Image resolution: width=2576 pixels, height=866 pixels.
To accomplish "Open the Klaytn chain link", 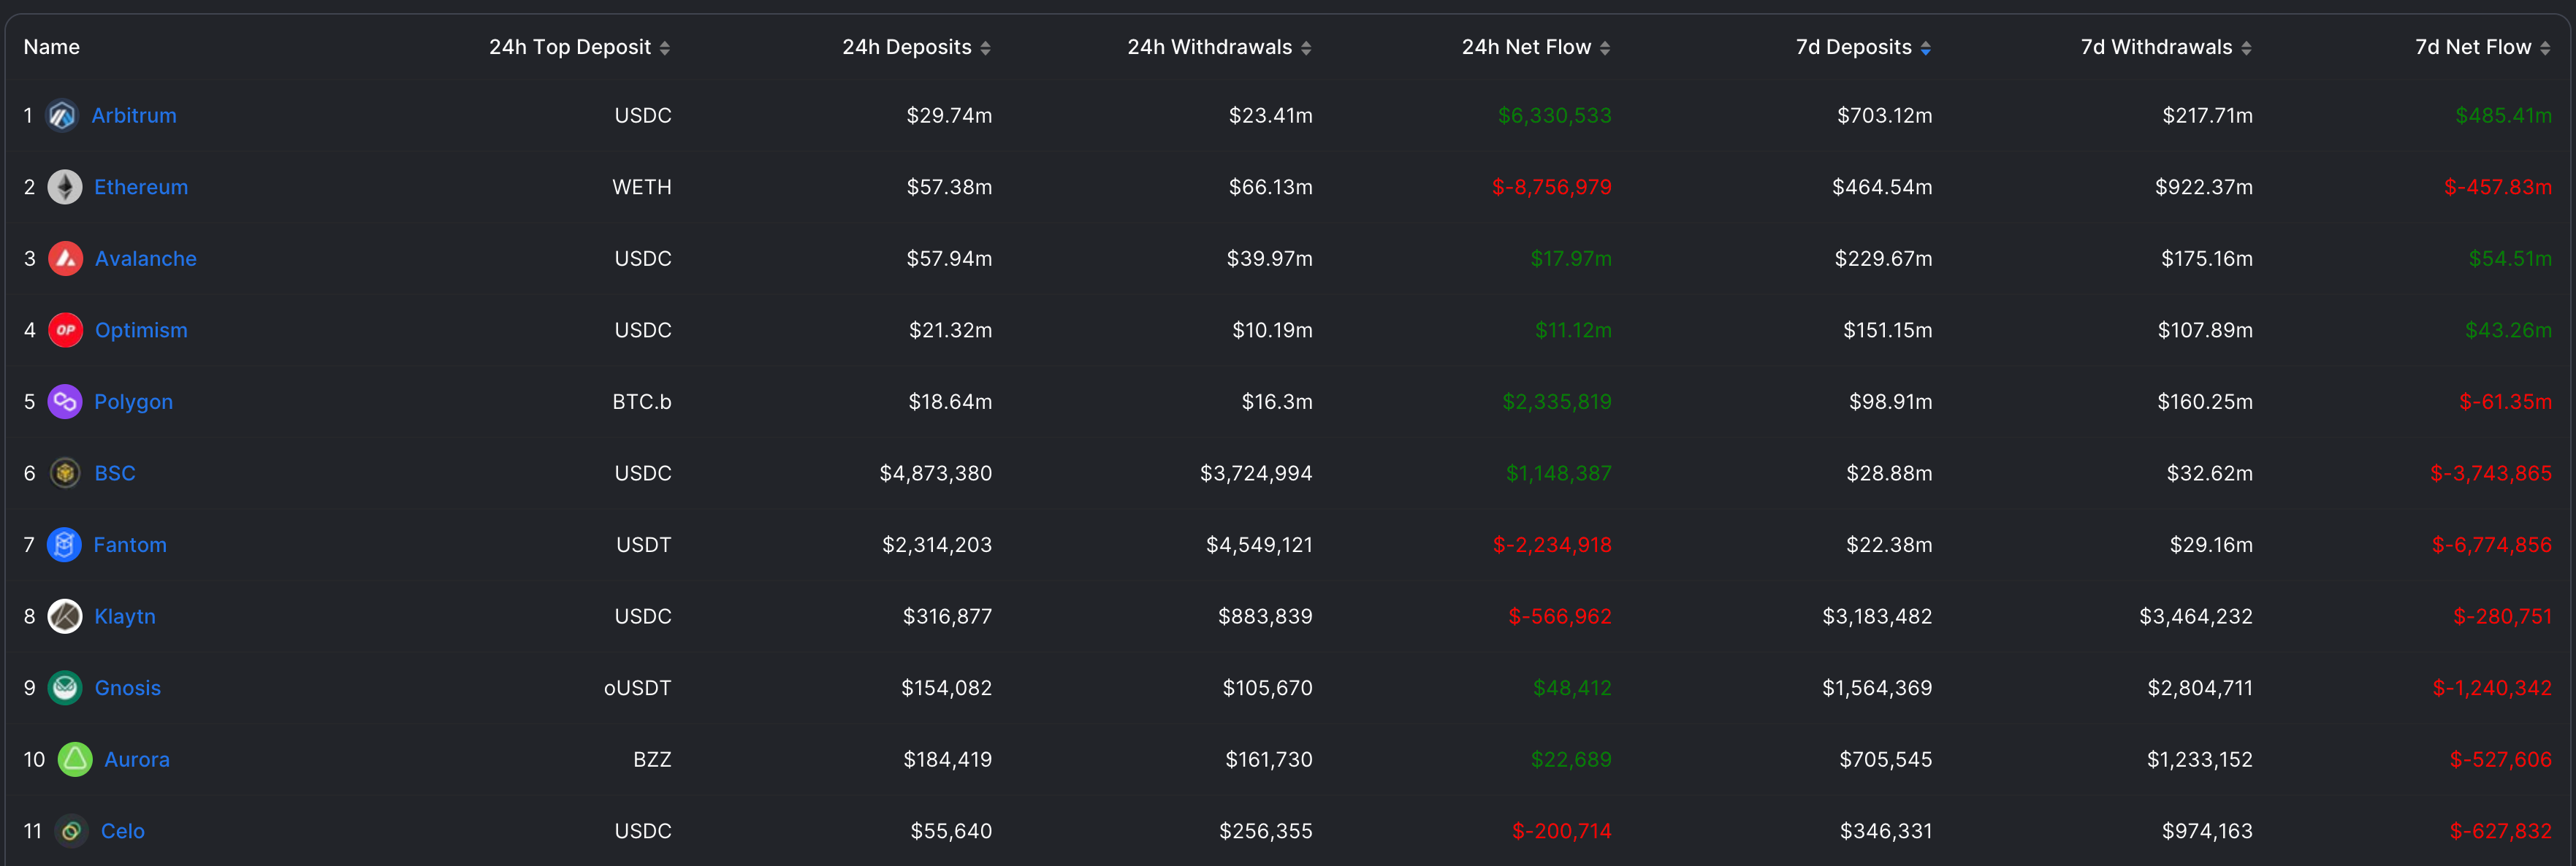I will pyautogui.click(x=125, y=617).
